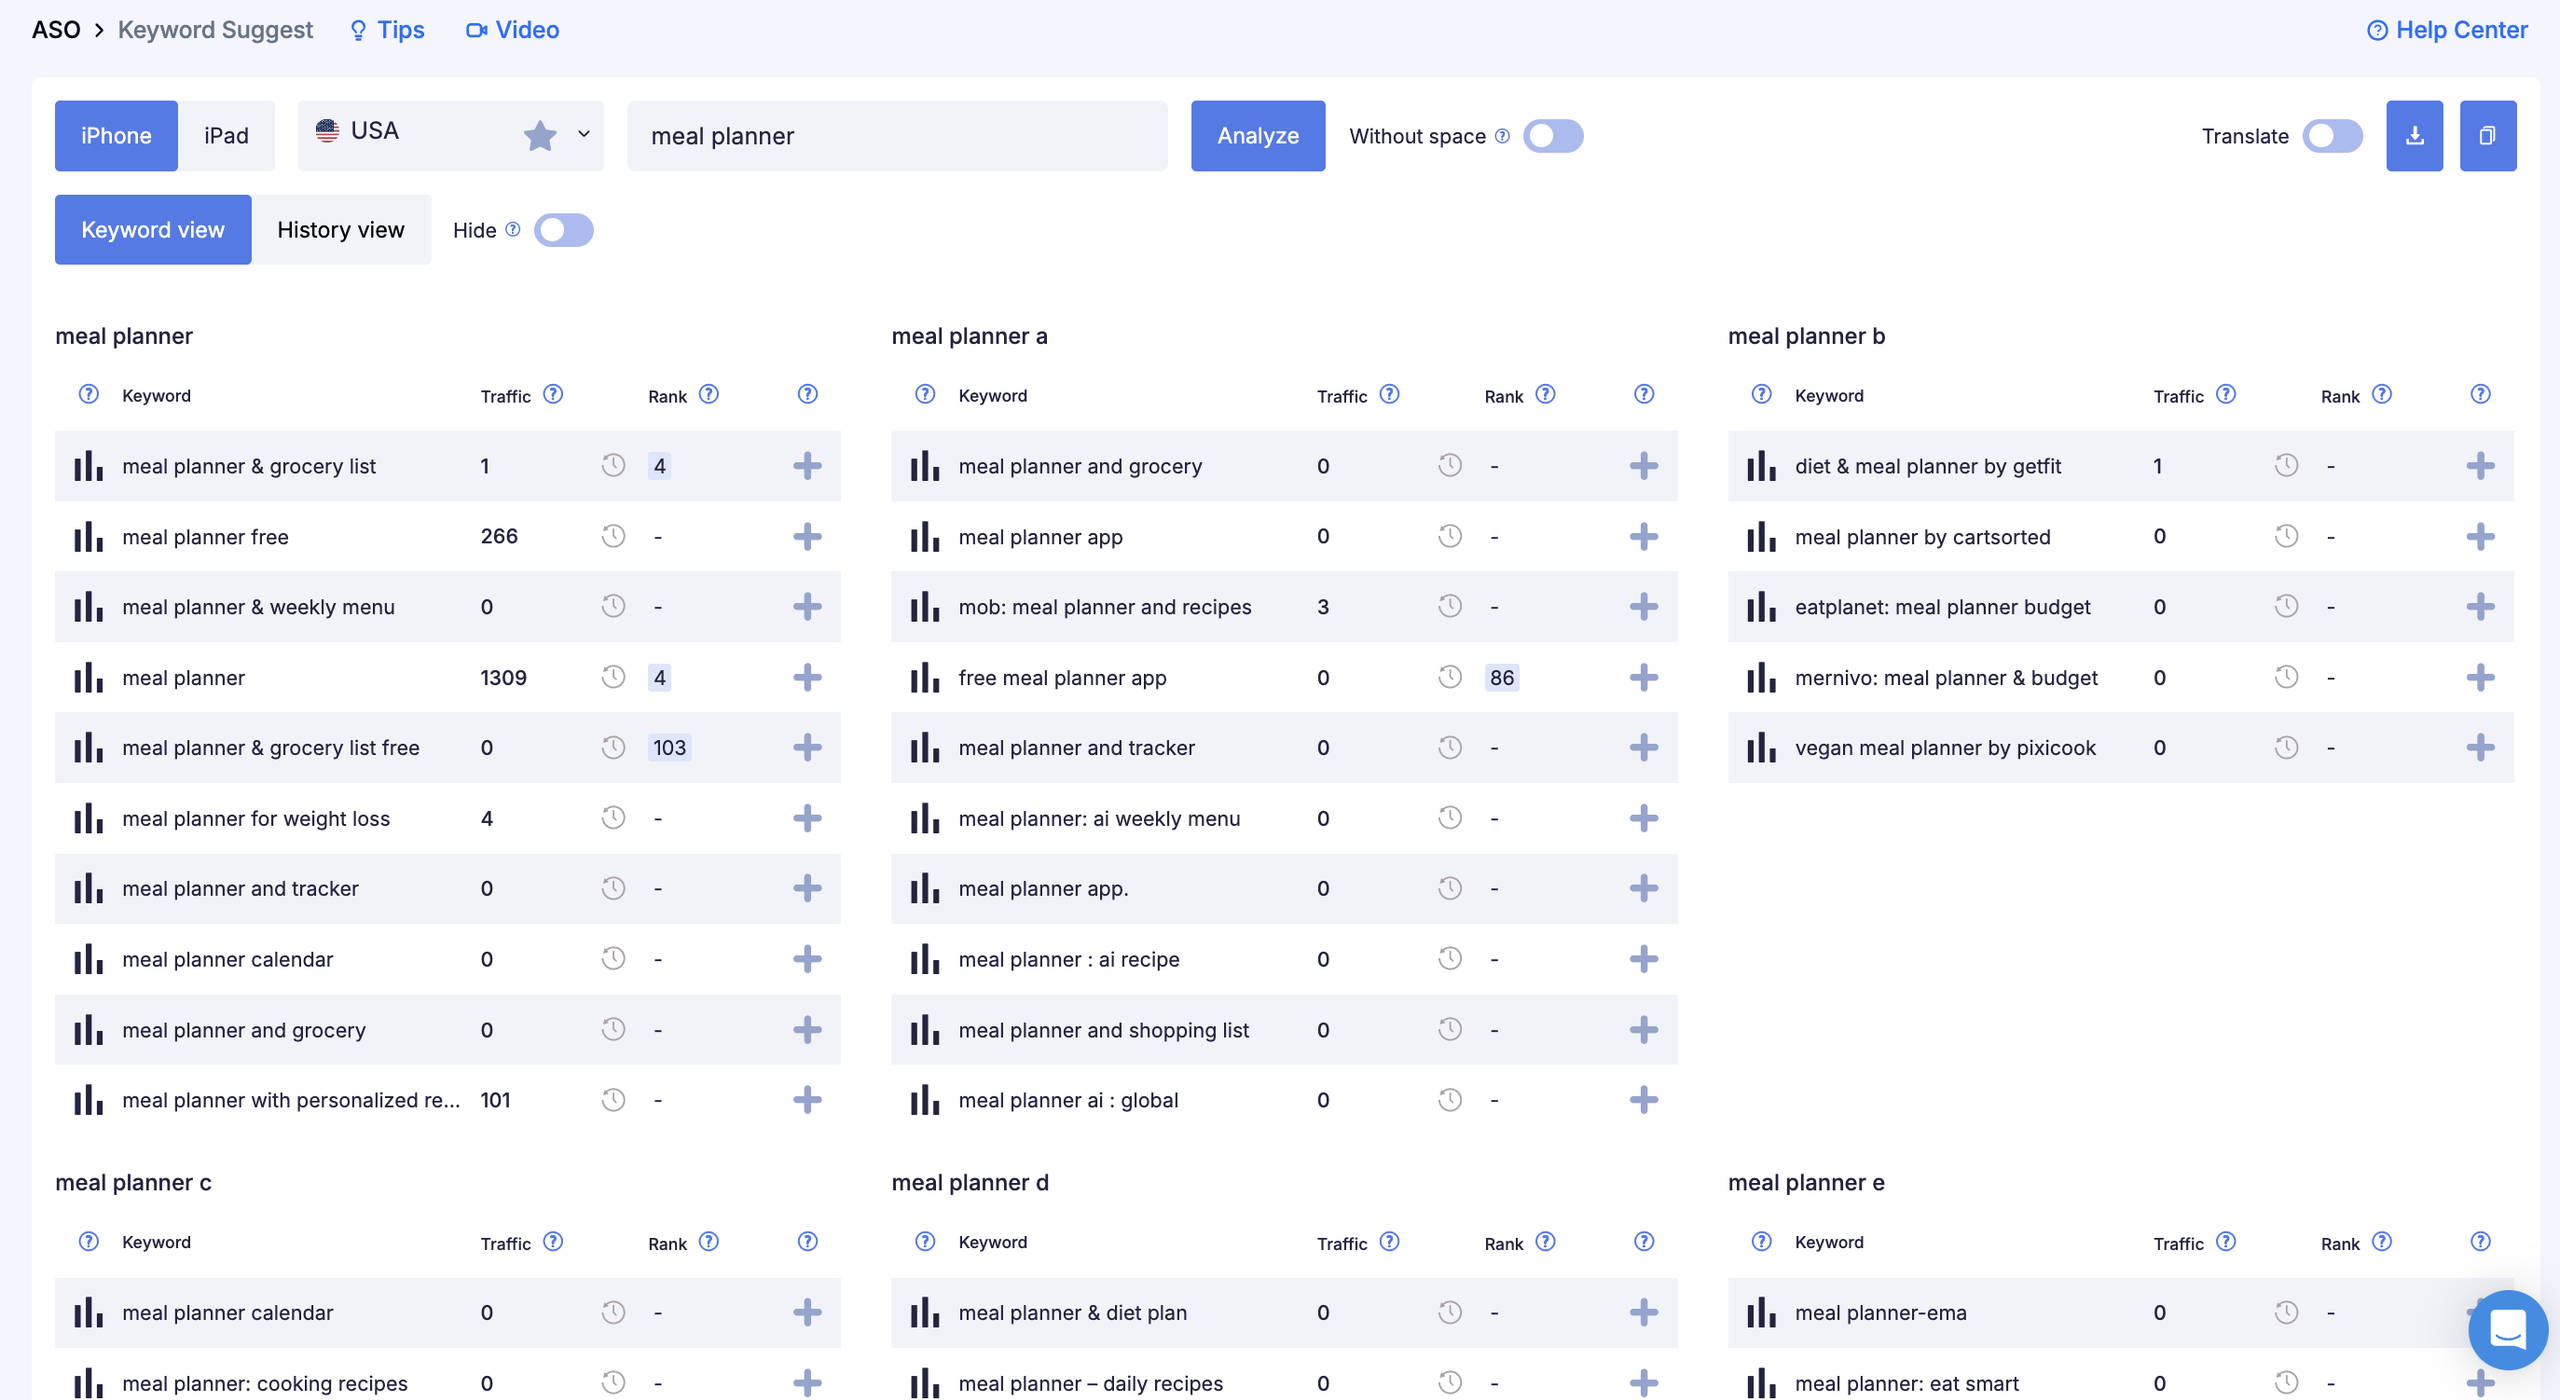Click Rank help icon in 'meal planner b' header

pyautogui.click(x=2382, y=394)
